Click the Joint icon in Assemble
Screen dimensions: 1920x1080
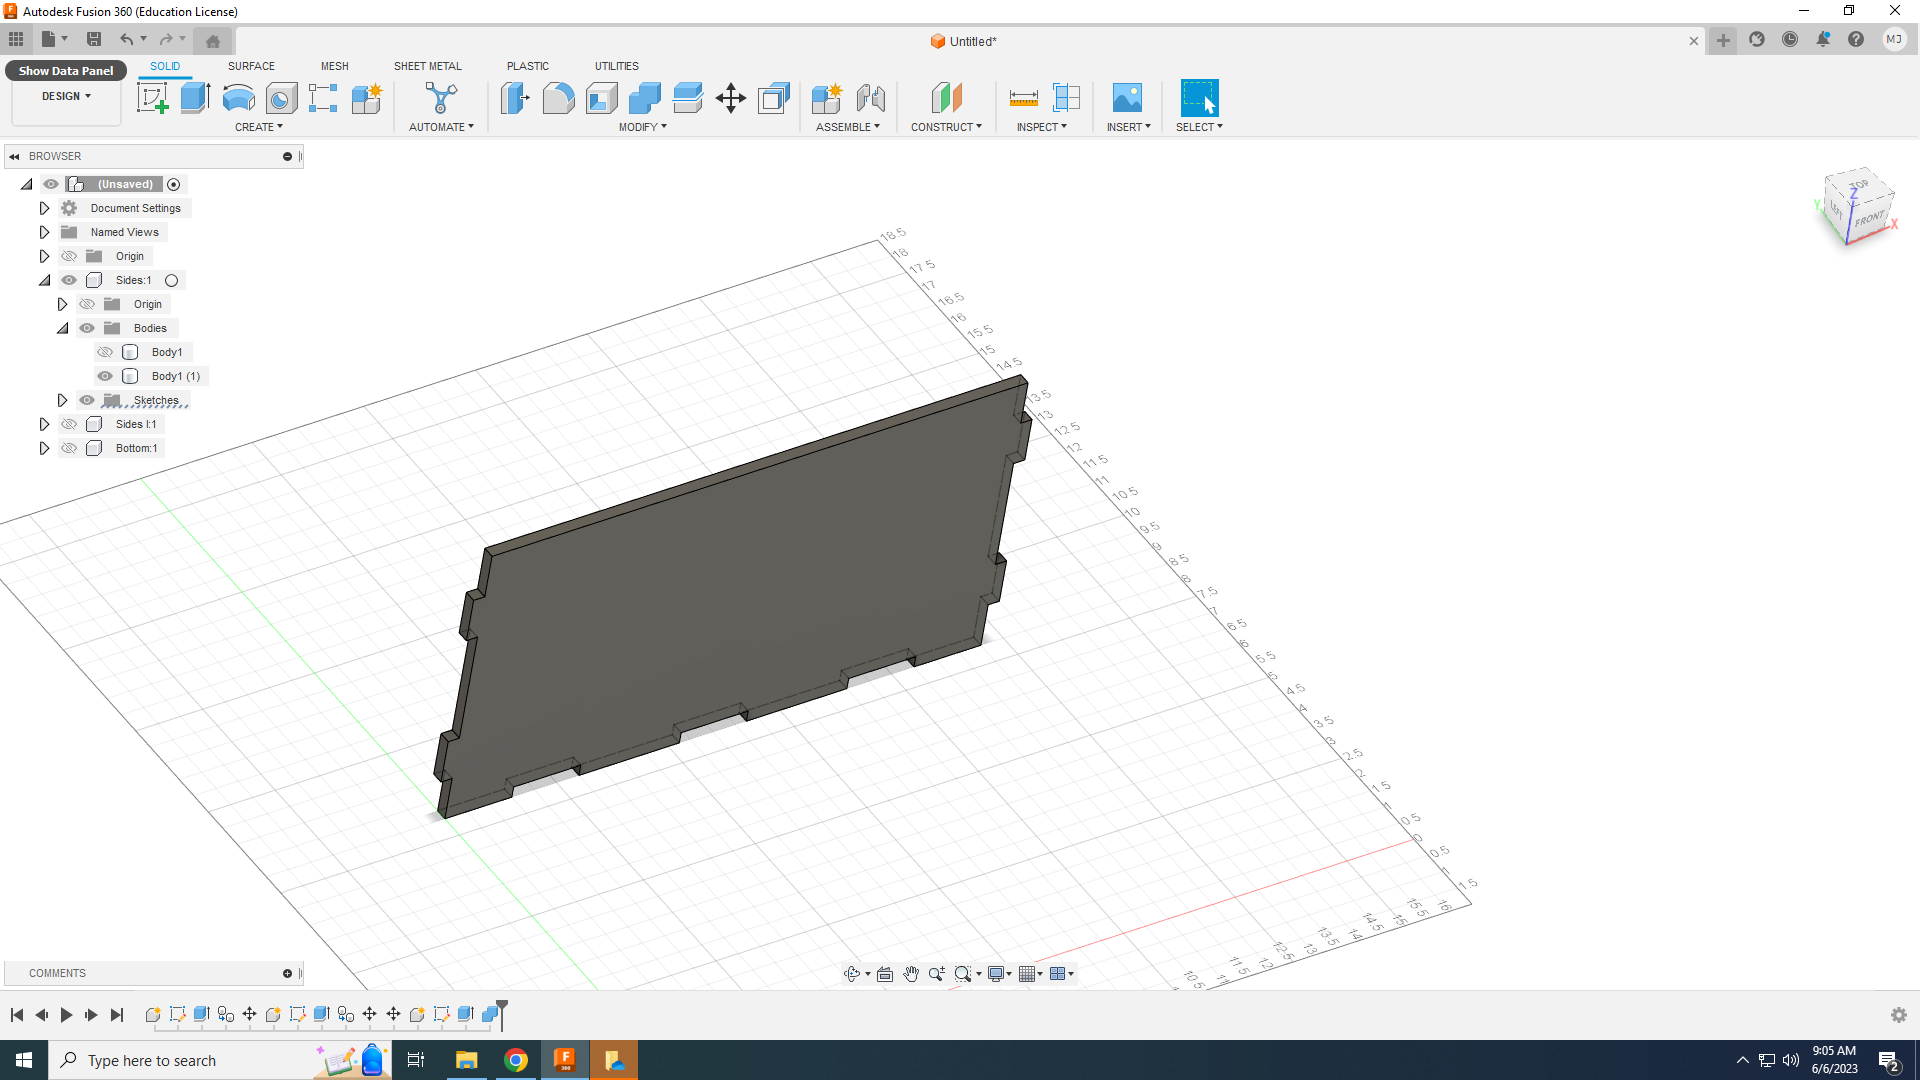point(870,98)
